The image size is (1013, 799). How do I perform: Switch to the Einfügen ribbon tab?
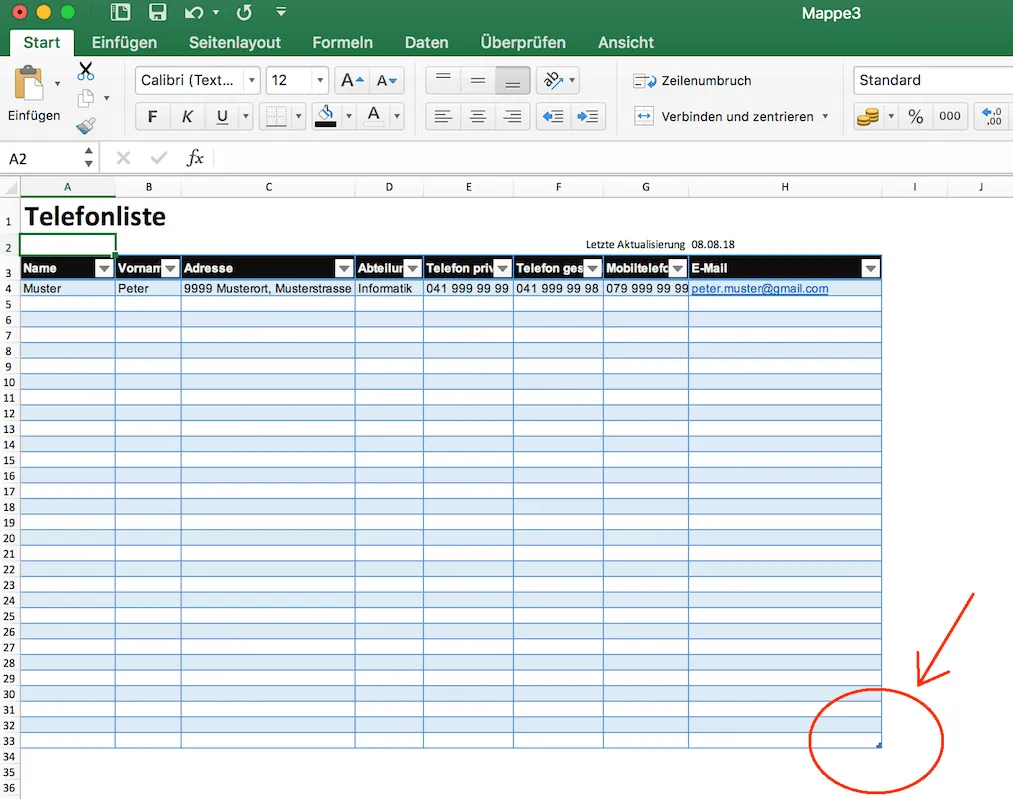[x=124, y=43]
